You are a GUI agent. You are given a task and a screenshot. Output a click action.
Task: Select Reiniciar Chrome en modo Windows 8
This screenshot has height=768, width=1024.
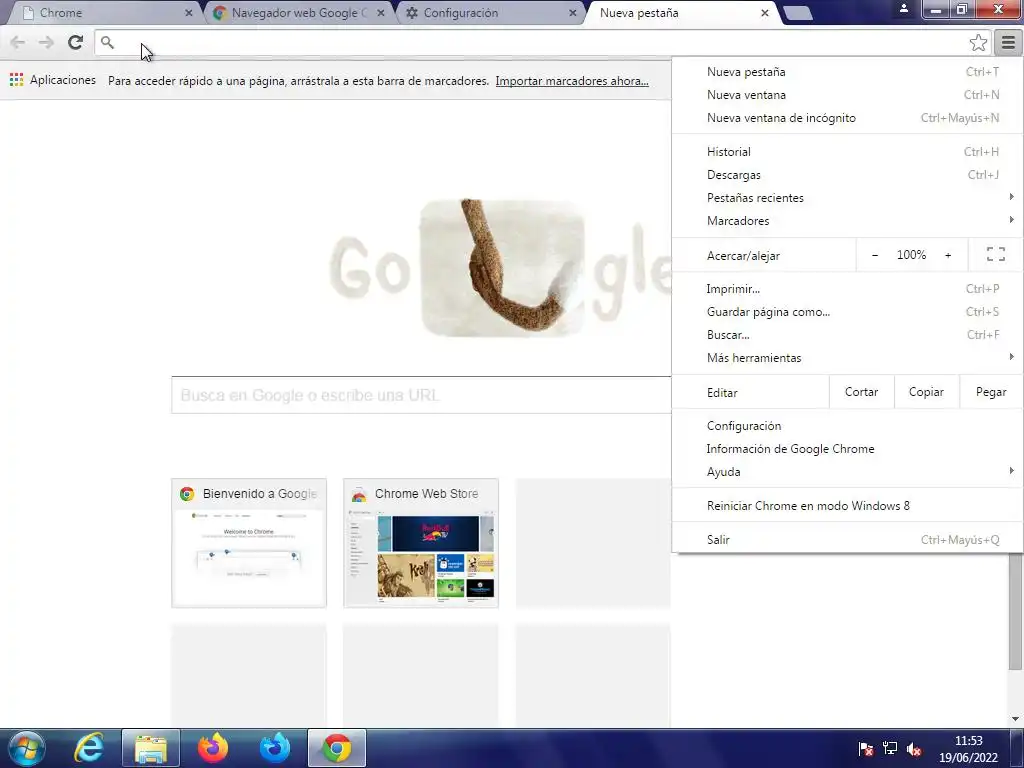[x=847, y=505]
